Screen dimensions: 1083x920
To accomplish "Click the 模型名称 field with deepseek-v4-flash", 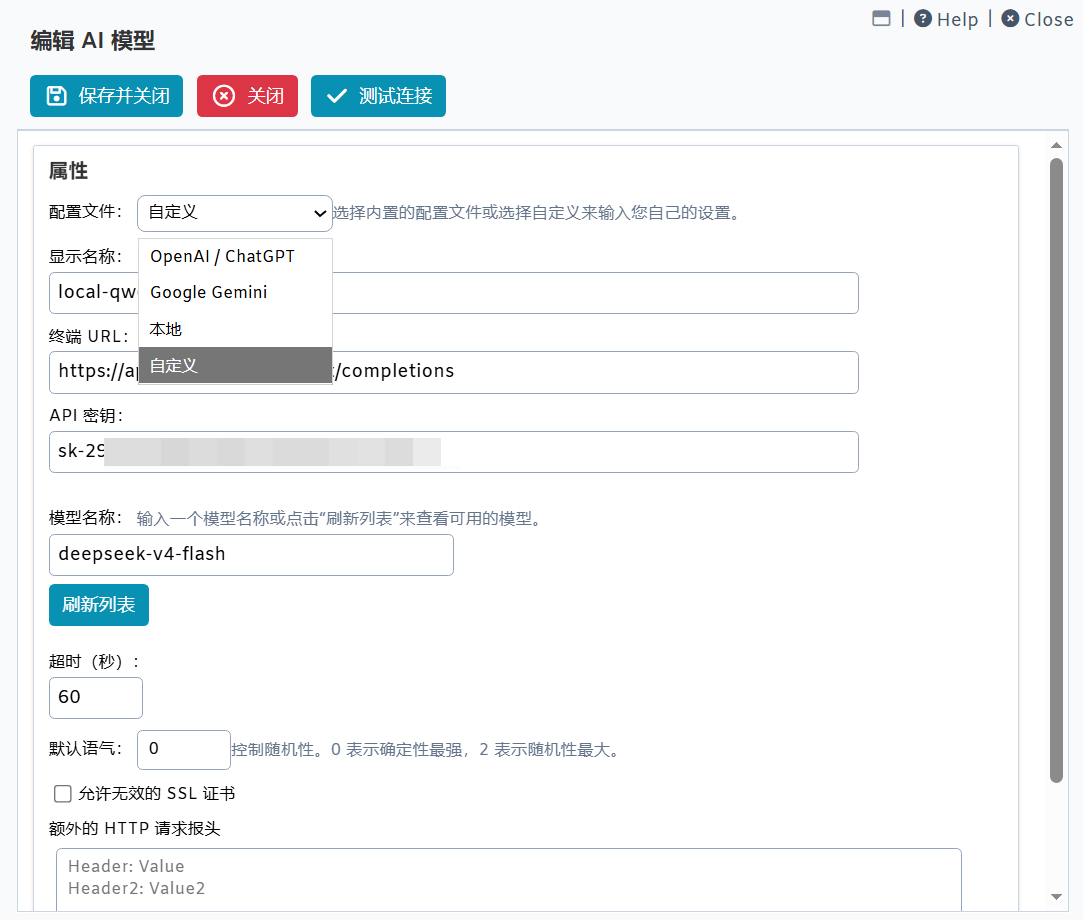I will click(251, 555).
